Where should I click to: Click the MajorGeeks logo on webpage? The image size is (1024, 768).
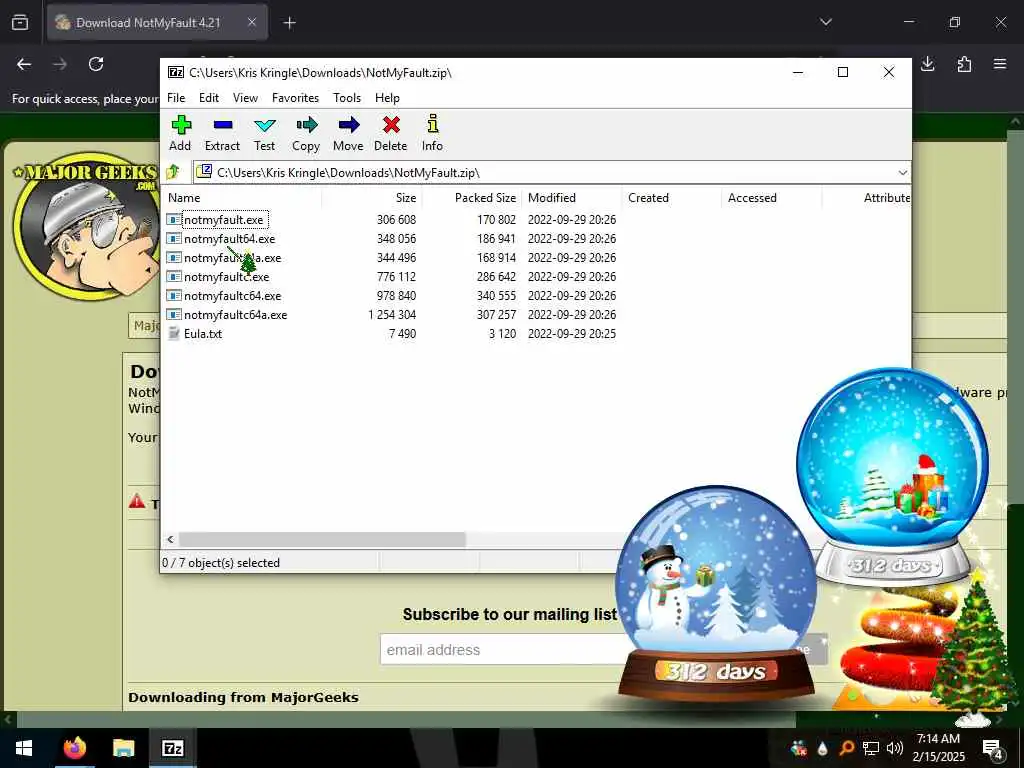click(x=85, y=225)
